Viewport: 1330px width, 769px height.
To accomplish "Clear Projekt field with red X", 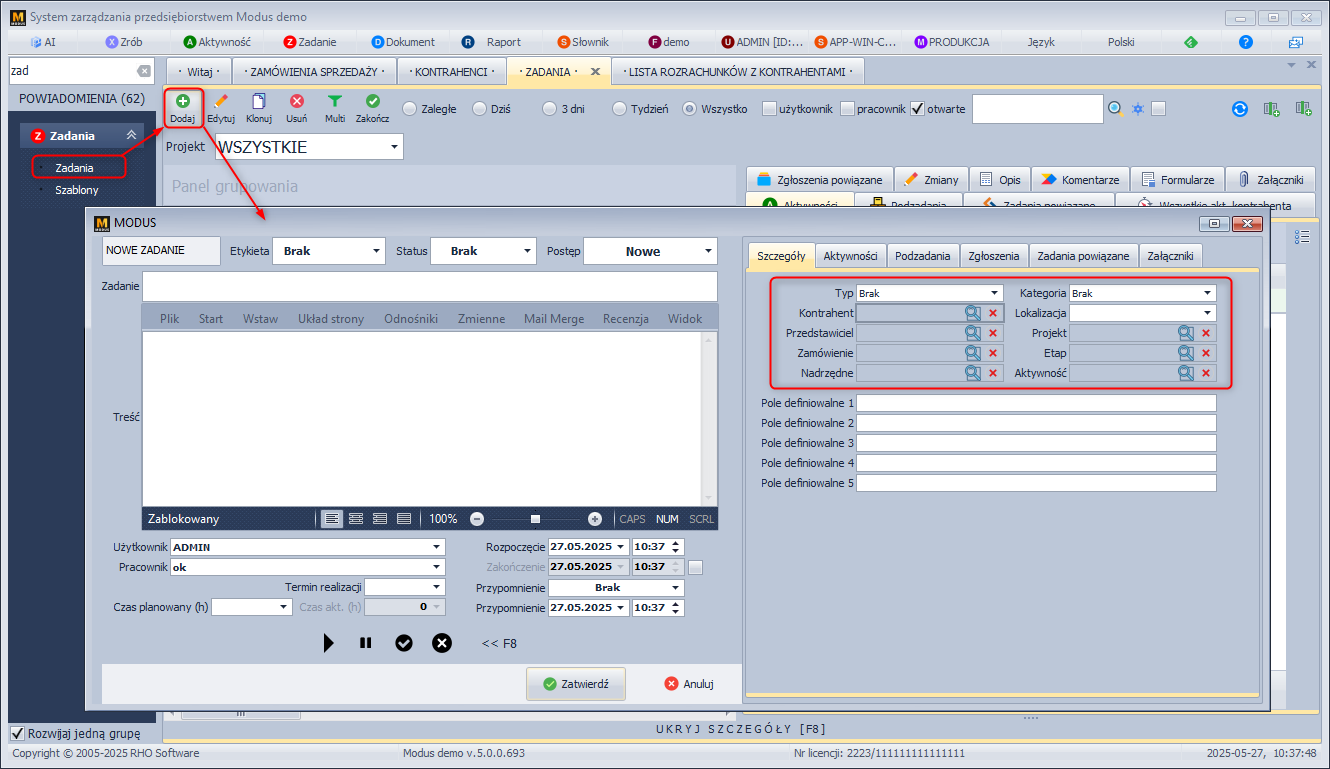I will pos(1206,333).
